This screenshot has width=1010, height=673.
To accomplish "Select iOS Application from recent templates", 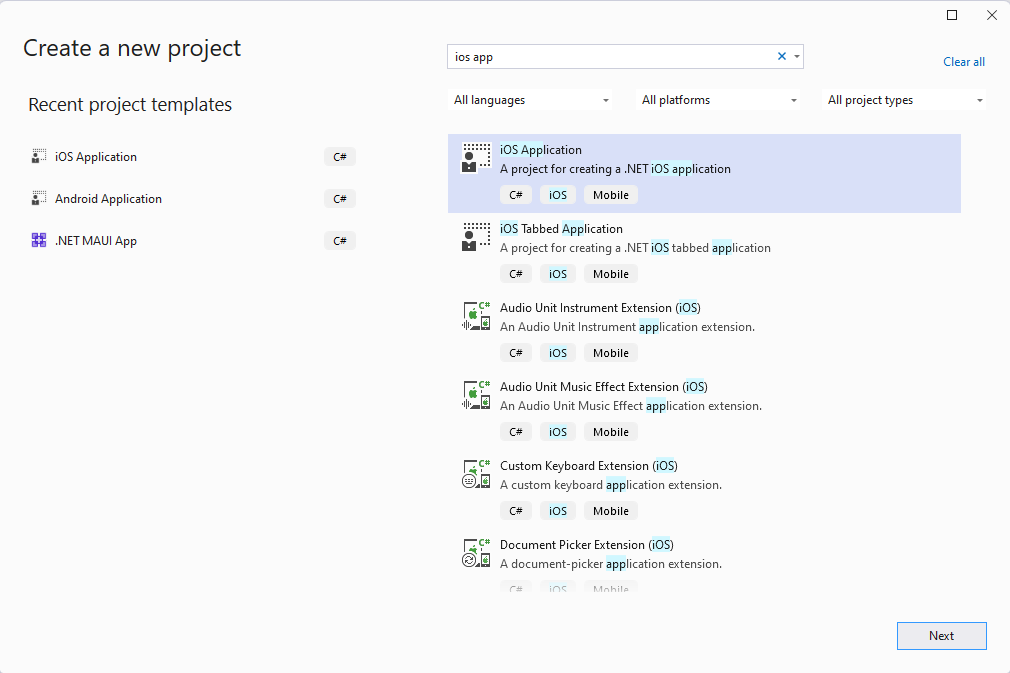I will 96,156.
